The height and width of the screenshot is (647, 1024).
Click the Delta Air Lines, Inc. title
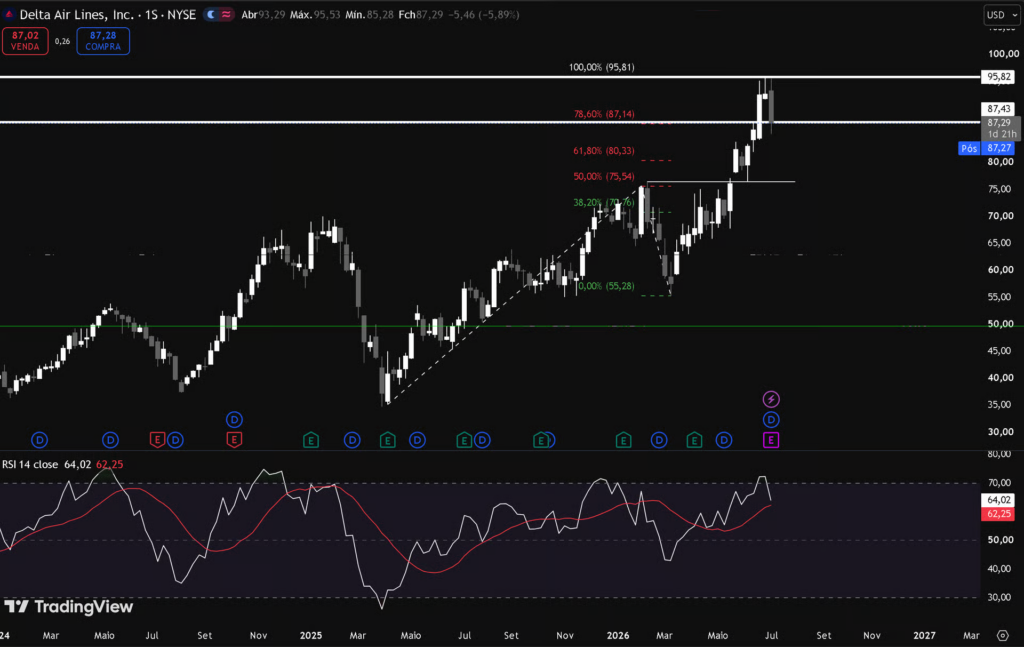click(77, 14)
